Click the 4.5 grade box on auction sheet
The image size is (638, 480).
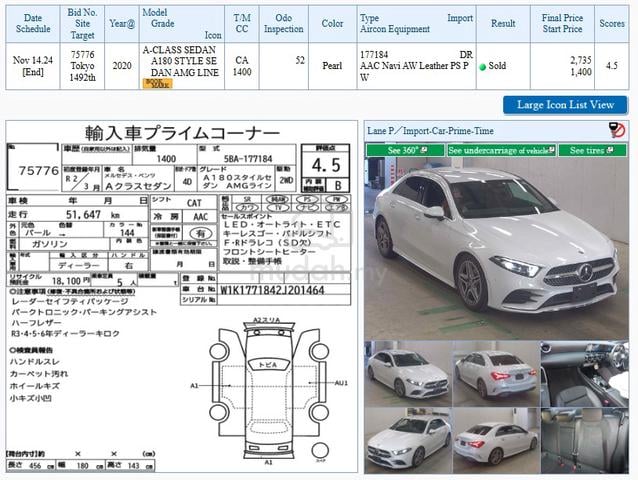click(326, 165)
